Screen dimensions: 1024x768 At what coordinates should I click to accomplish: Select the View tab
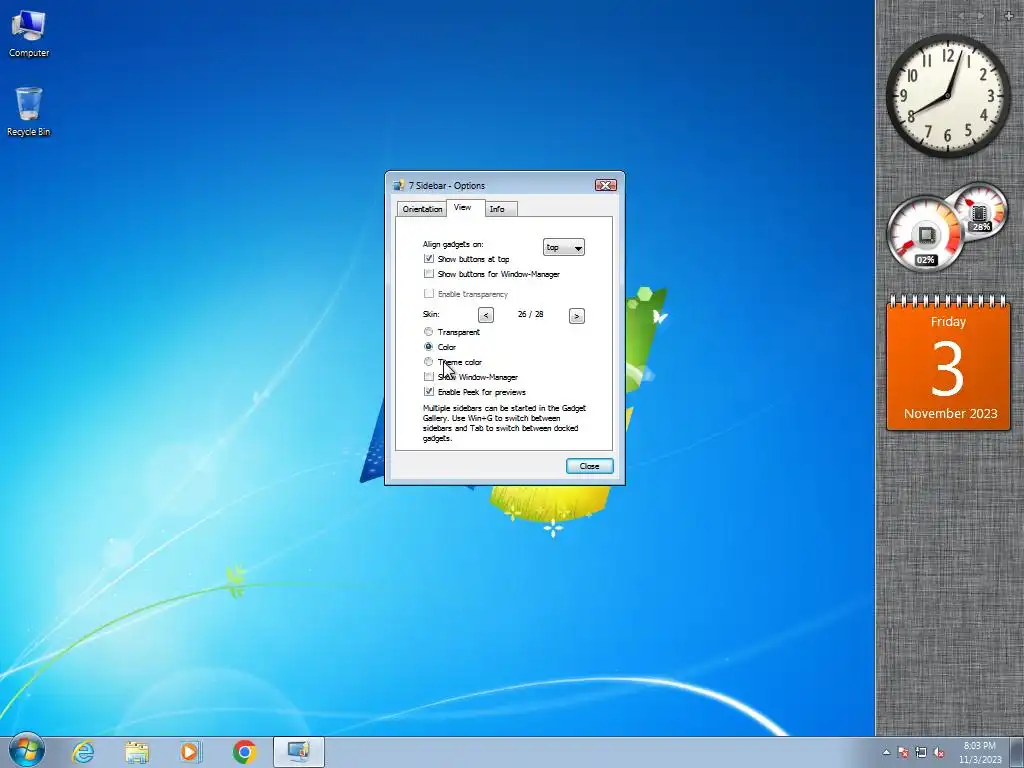point(465,208)
